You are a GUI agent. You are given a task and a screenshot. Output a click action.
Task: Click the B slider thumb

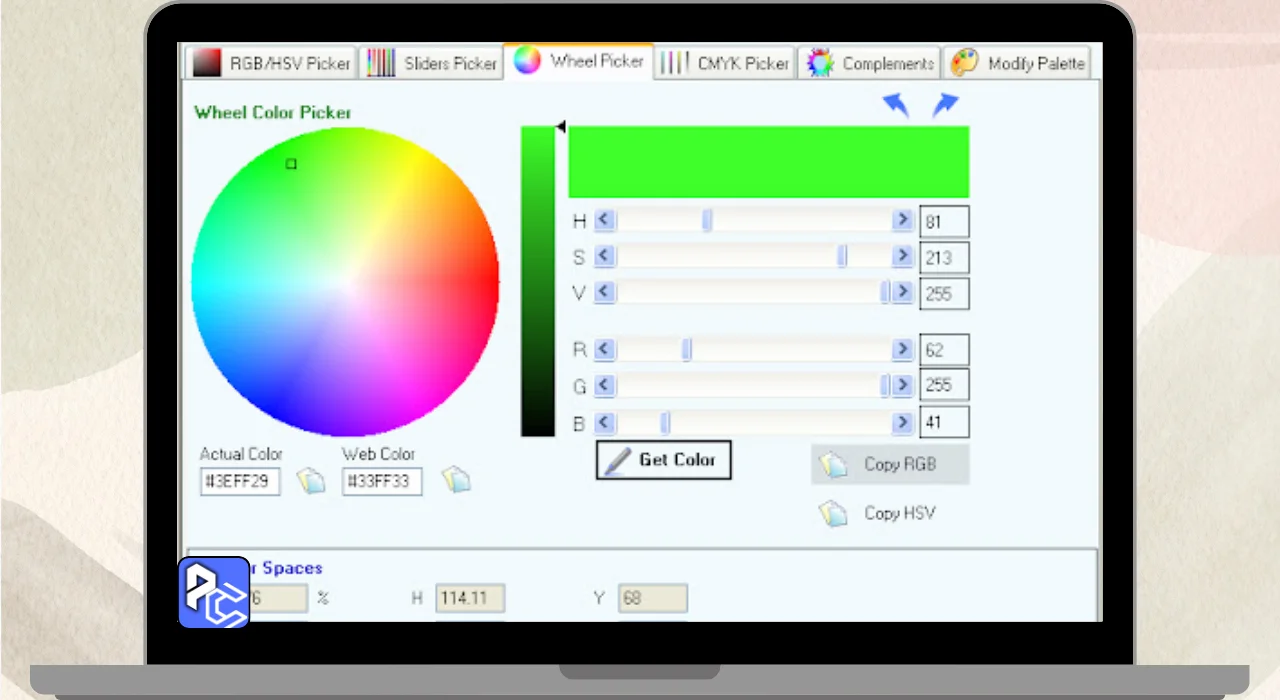click(x=665, y=422)
